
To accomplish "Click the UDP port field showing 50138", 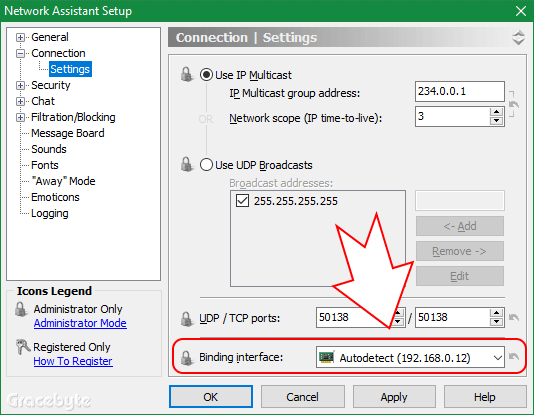I will coord(354,318).
